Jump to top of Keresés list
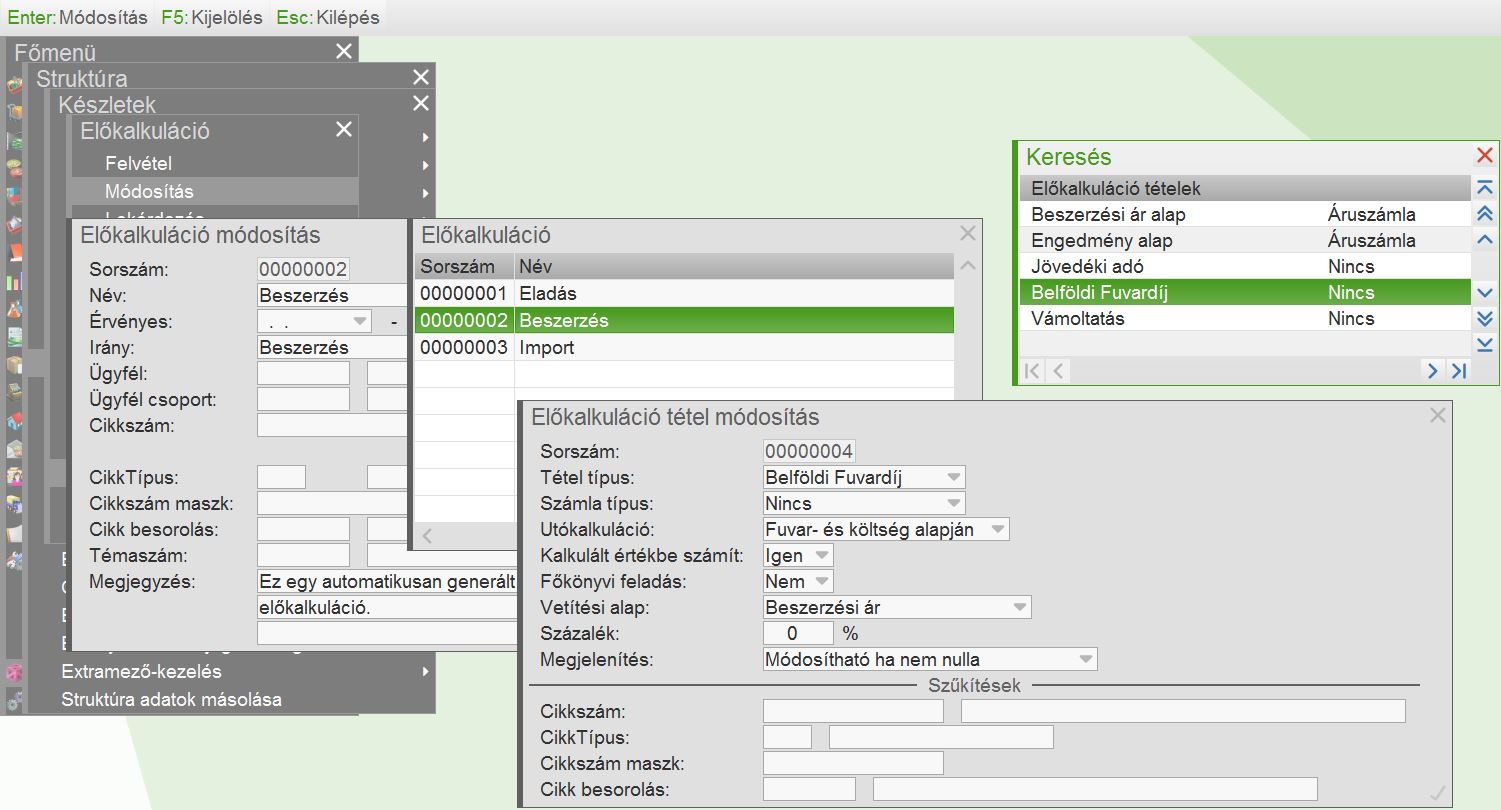Image resolution: width=1501 pixels, height=810 pixels. click(1485, 188)
